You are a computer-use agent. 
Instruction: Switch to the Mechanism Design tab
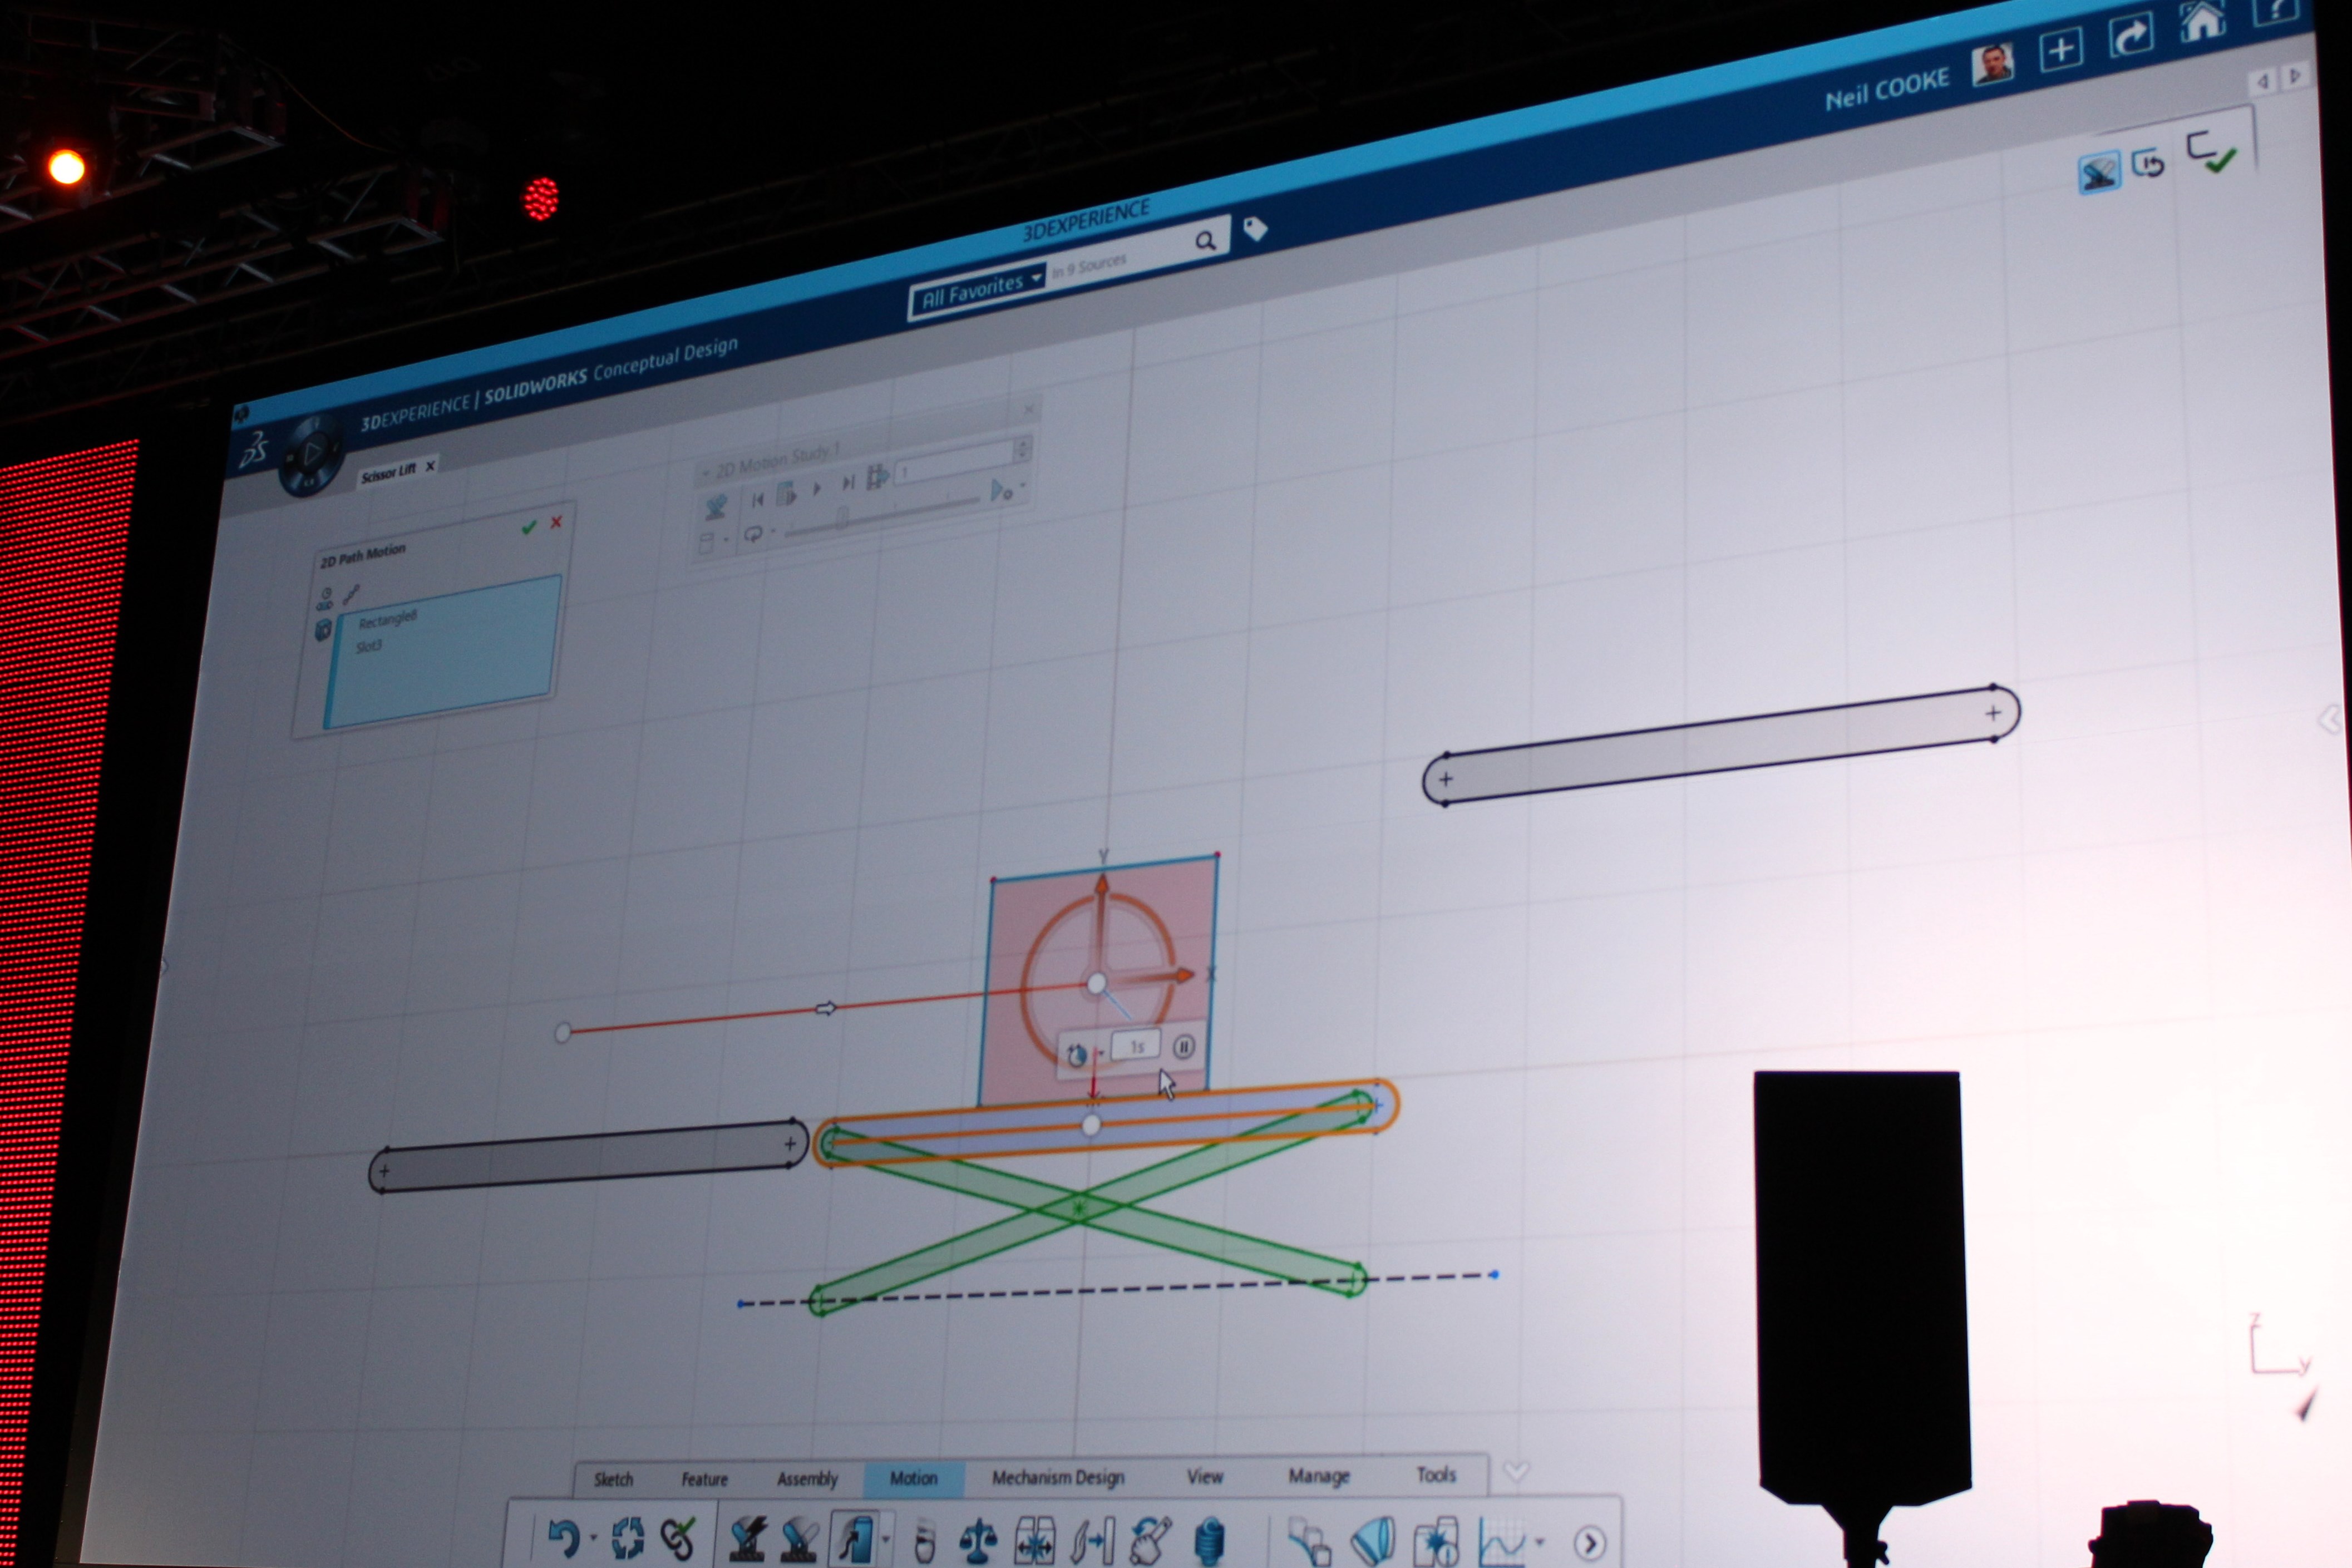tap(1057, 1477)
